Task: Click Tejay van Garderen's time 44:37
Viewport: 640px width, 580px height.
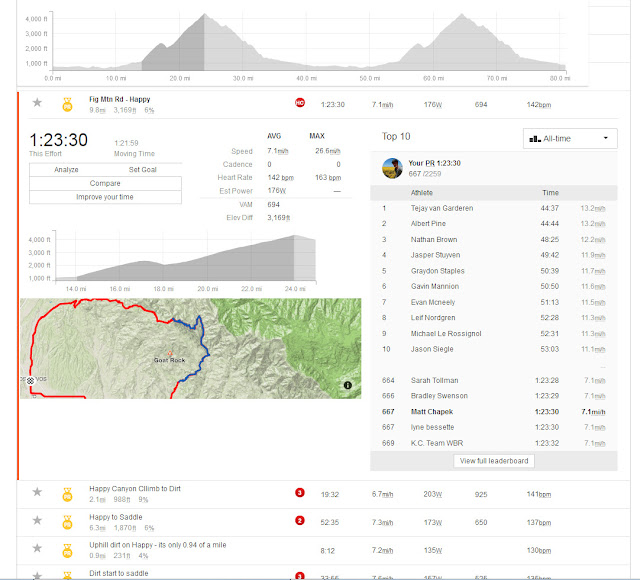Action: click(x=549, y=208)
